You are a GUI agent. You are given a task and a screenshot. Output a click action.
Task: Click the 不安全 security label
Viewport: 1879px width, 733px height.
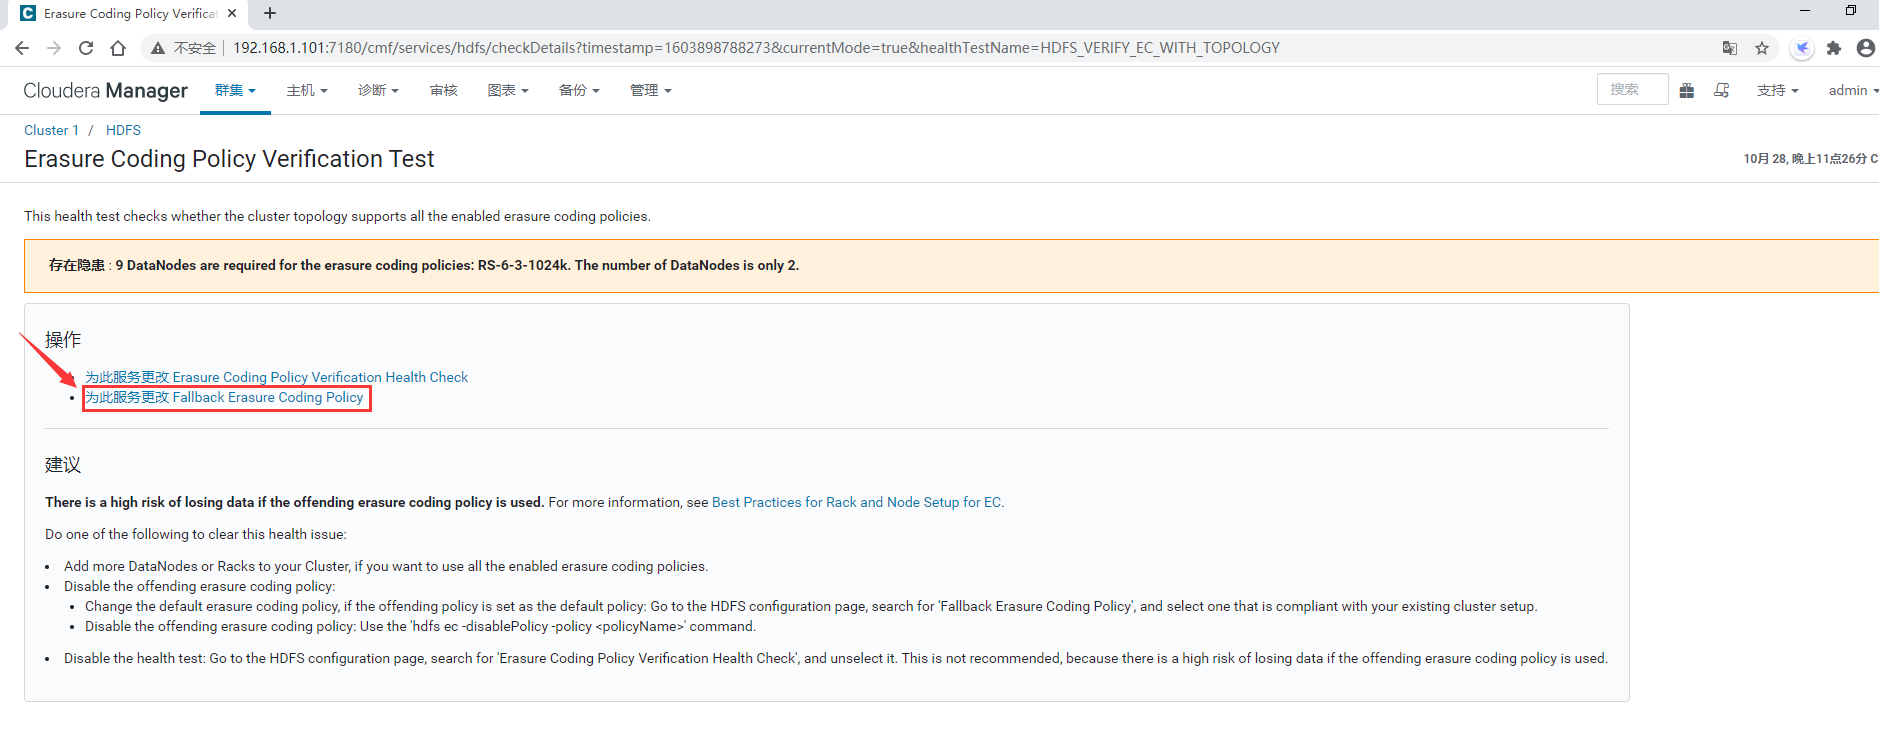coord(195,48)
